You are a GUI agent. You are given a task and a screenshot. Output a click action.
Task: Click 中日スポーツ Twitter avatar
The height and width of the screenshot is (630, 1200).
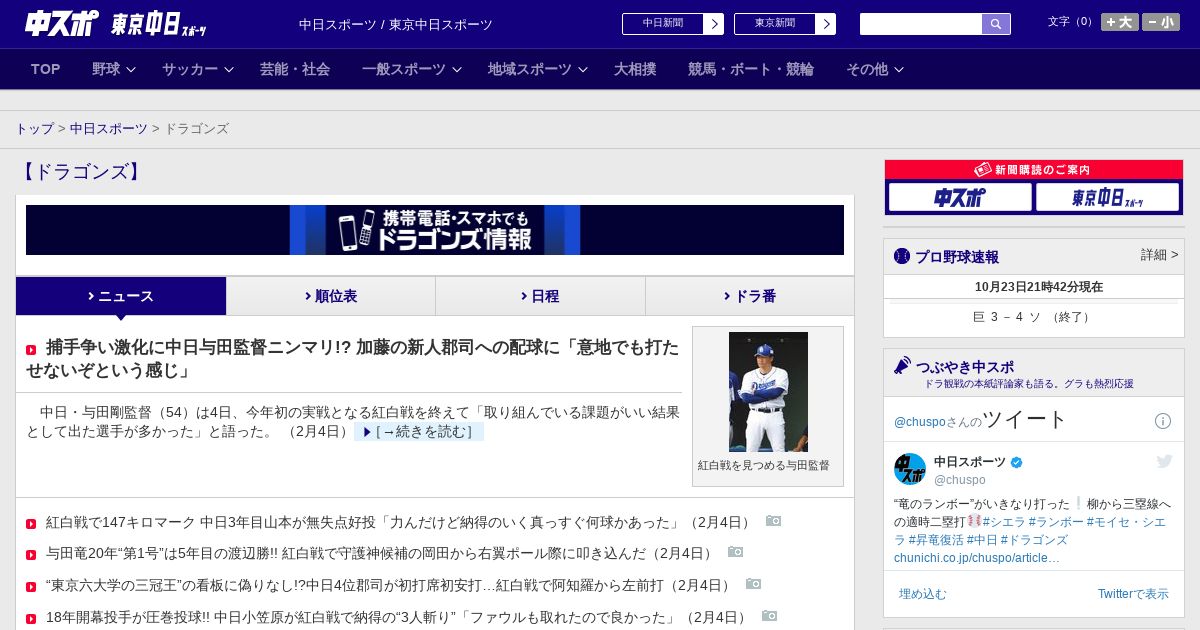[910, 469]
